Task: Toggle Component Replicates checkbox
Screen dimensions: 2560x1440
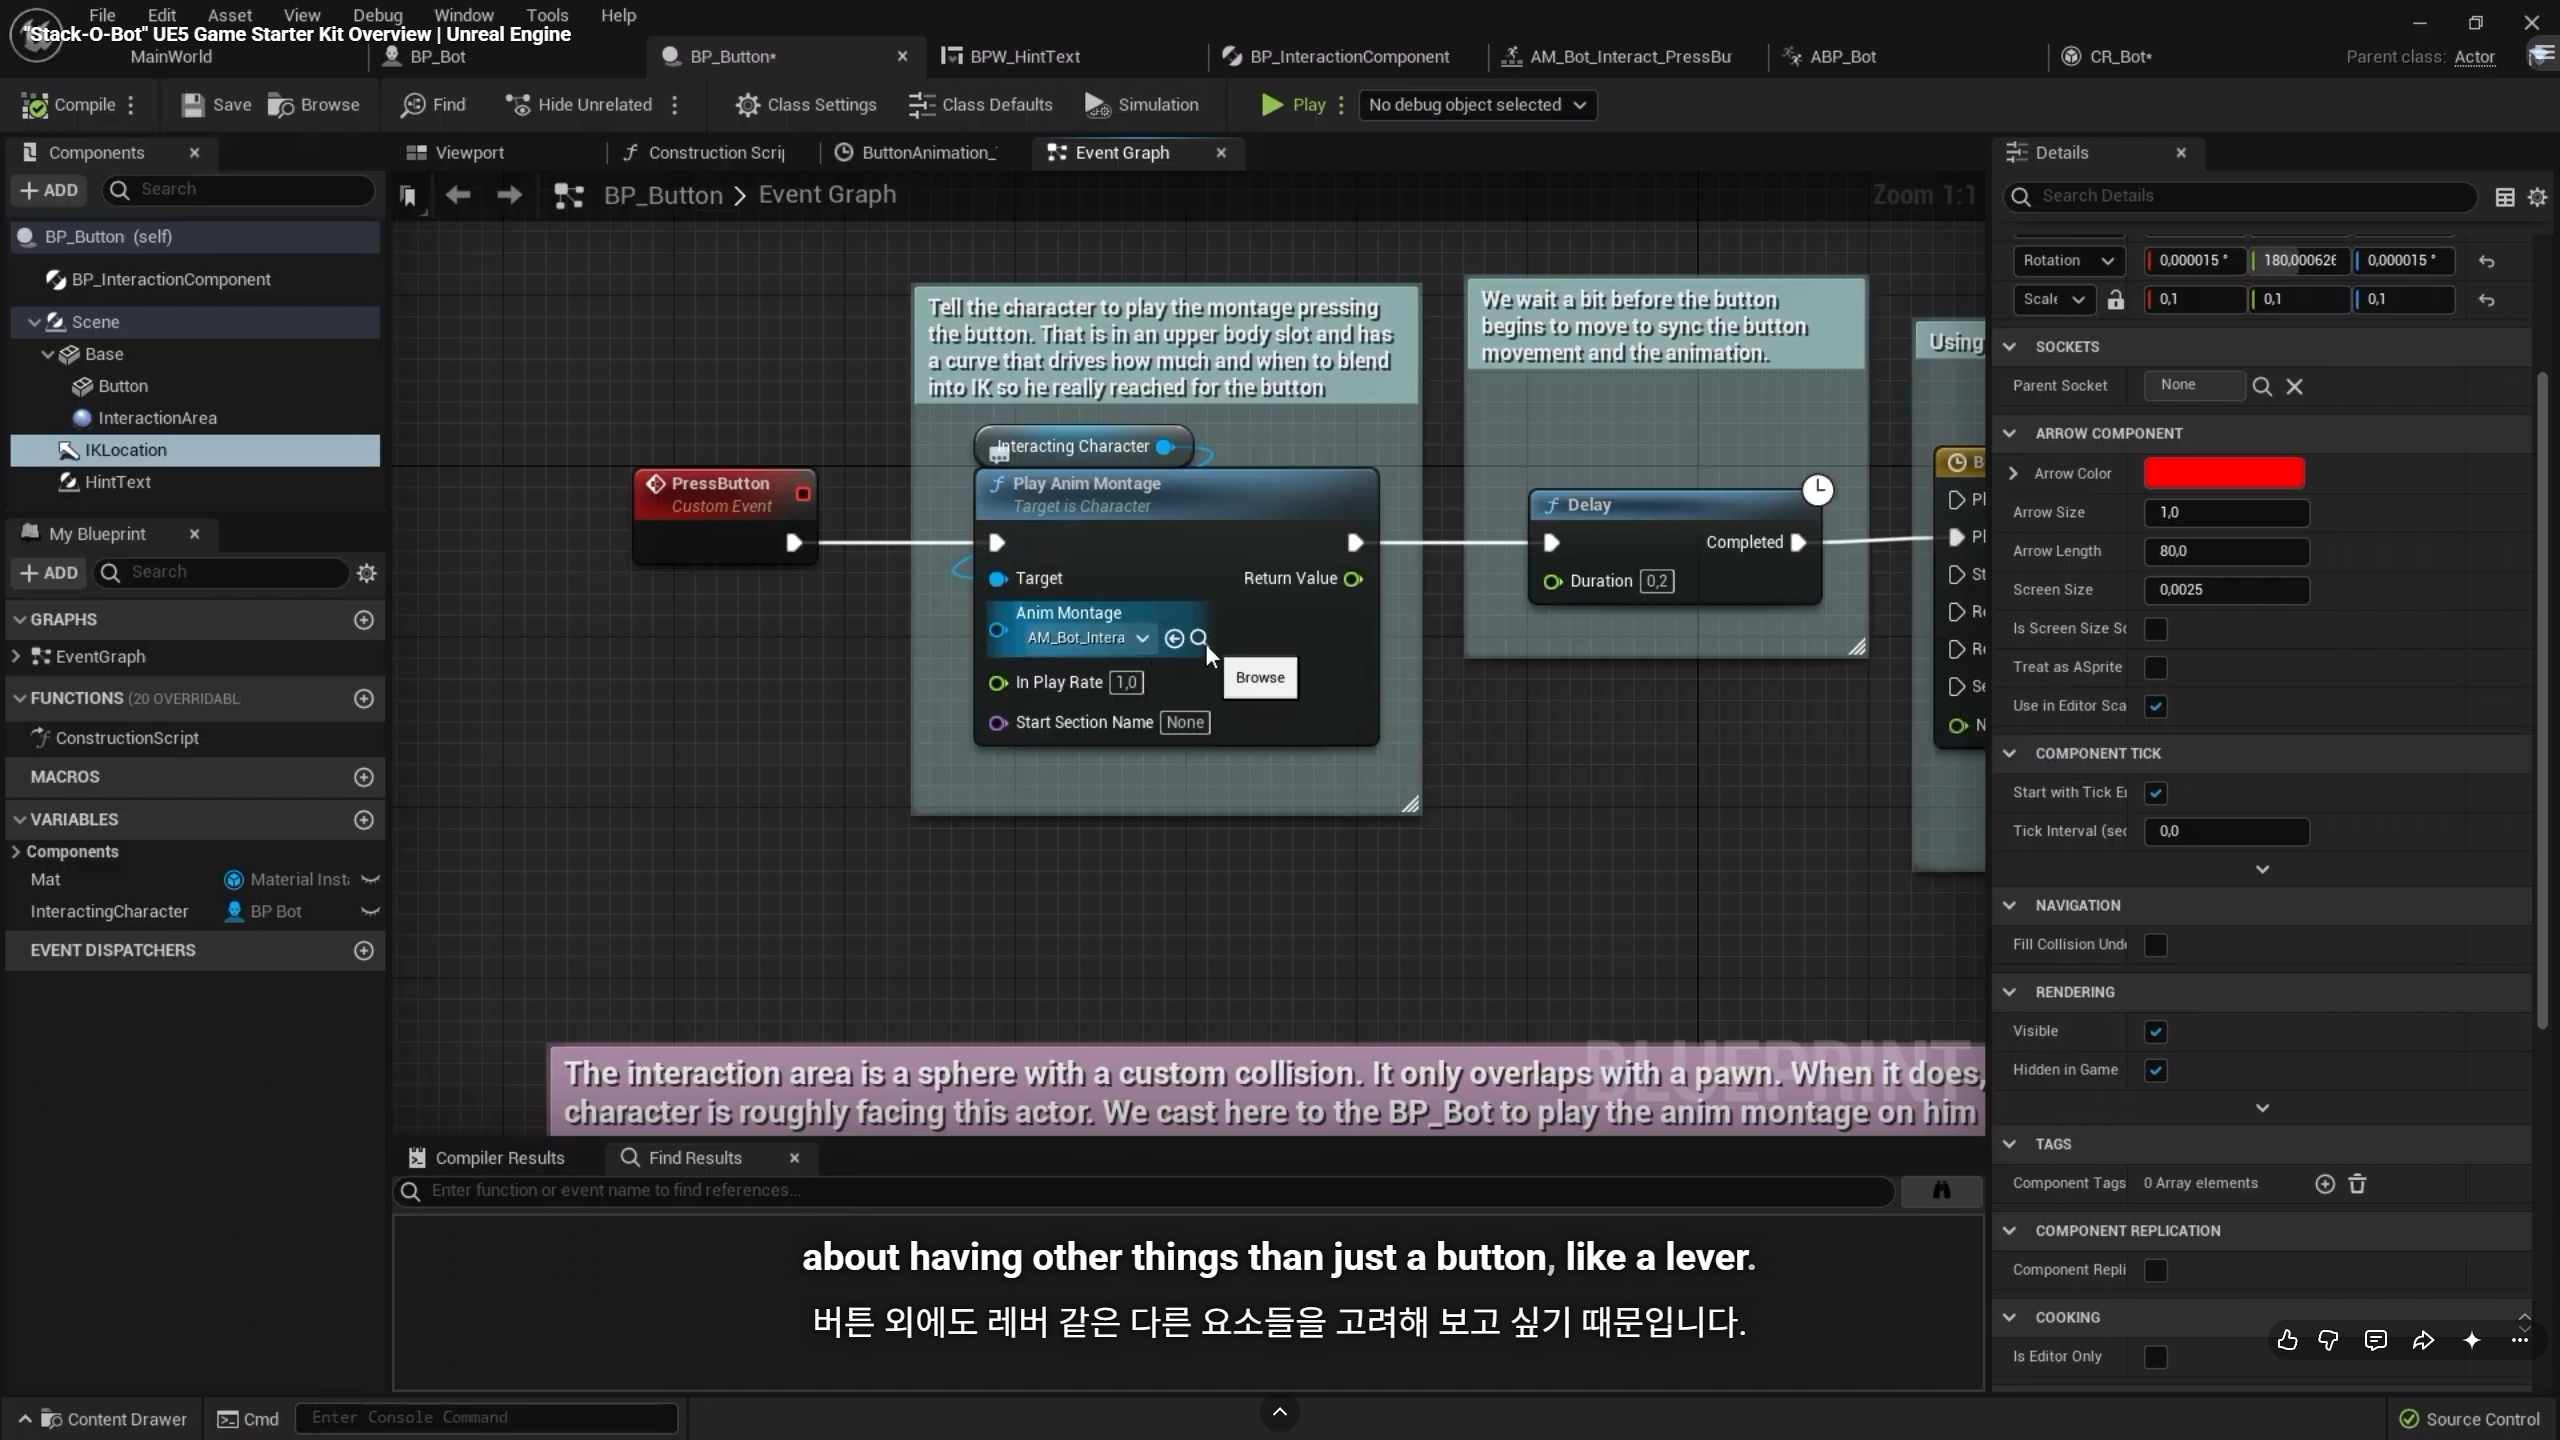Action: coord(2156,1270)
